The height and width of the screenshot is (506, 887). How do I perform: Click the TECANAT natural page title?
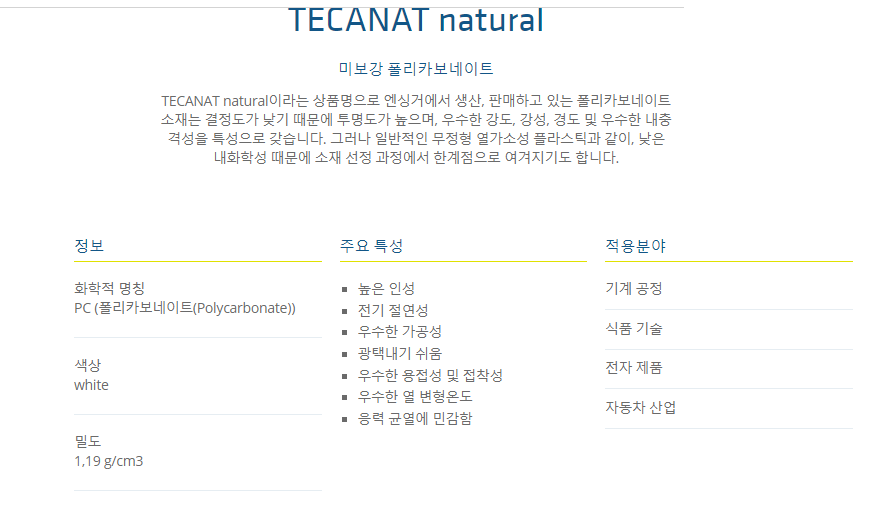[x=415, y=20]
